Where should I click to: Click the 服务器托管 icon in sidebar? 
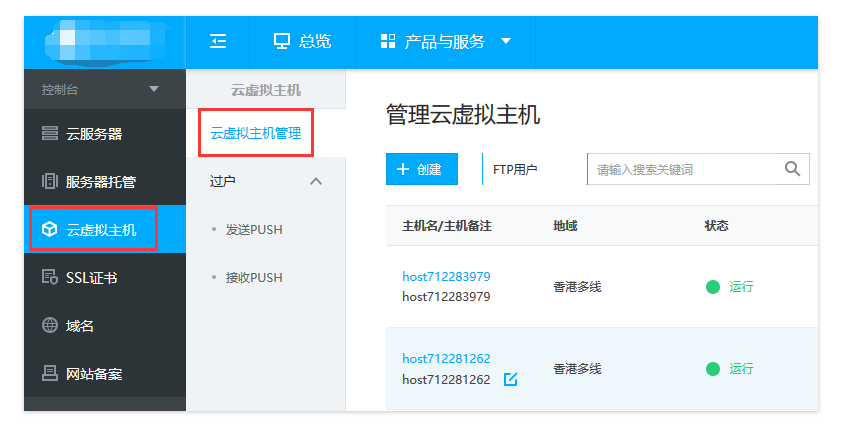tap(49, 181)
